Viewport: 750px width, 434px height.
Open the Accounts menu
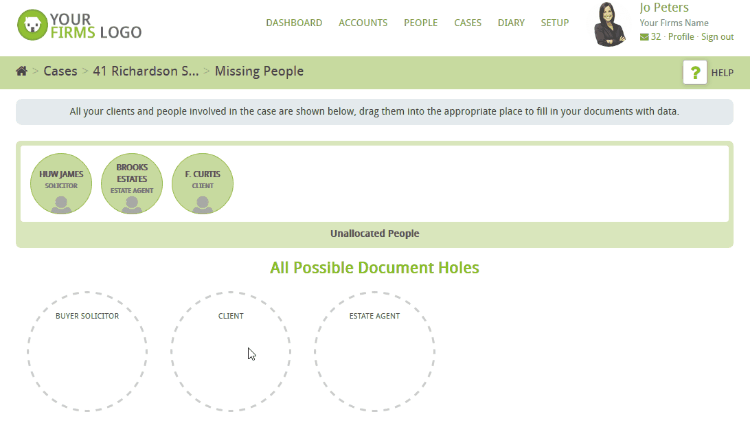tap(363, 23)
